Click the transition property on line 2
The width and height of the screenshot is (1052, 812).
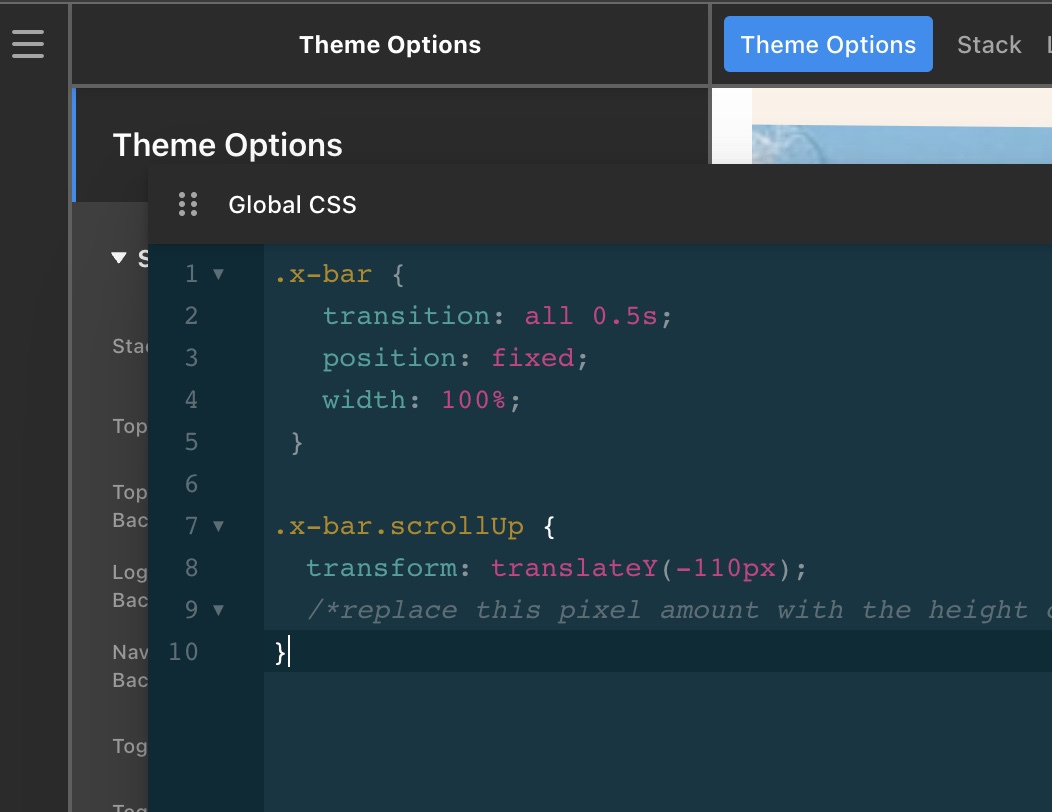click(x=406, y=316)
